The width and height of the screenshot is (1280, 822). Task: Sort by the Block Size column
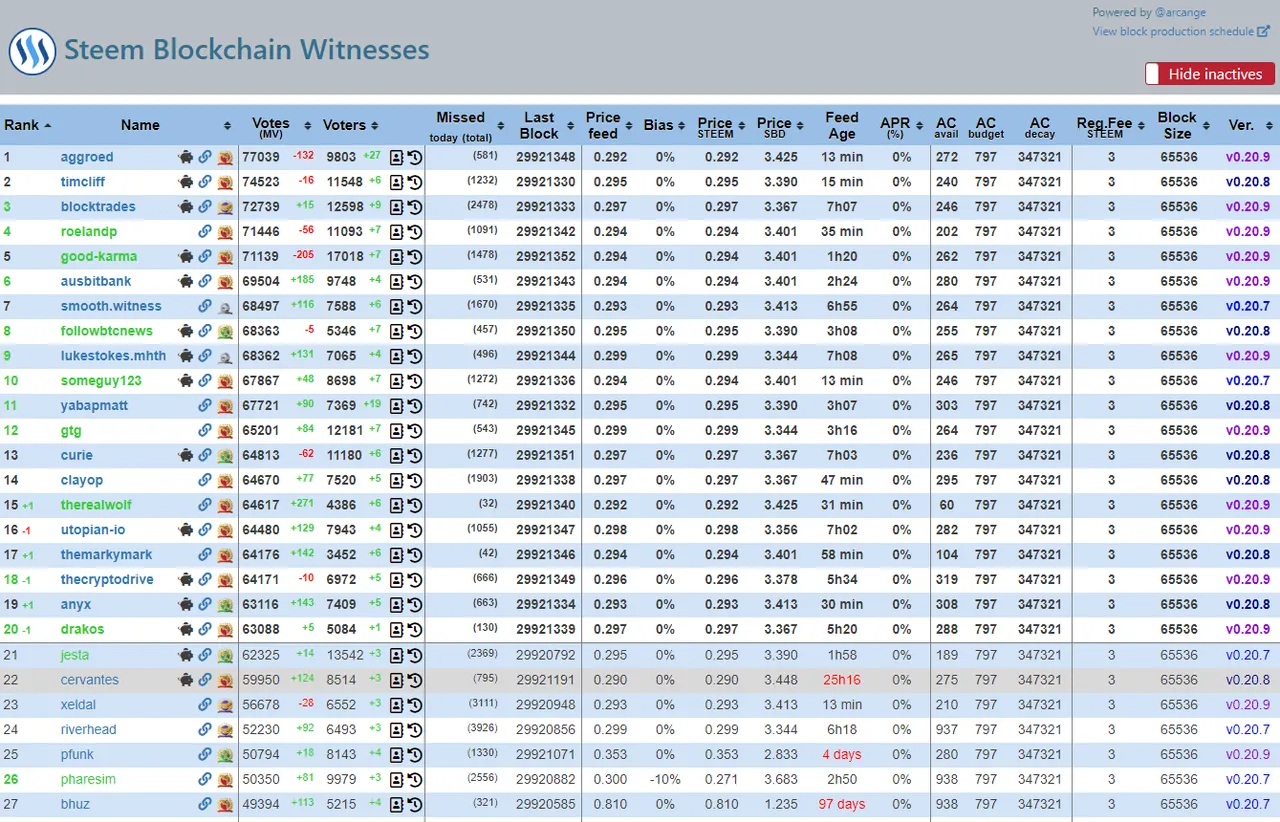coord(1183,125)
